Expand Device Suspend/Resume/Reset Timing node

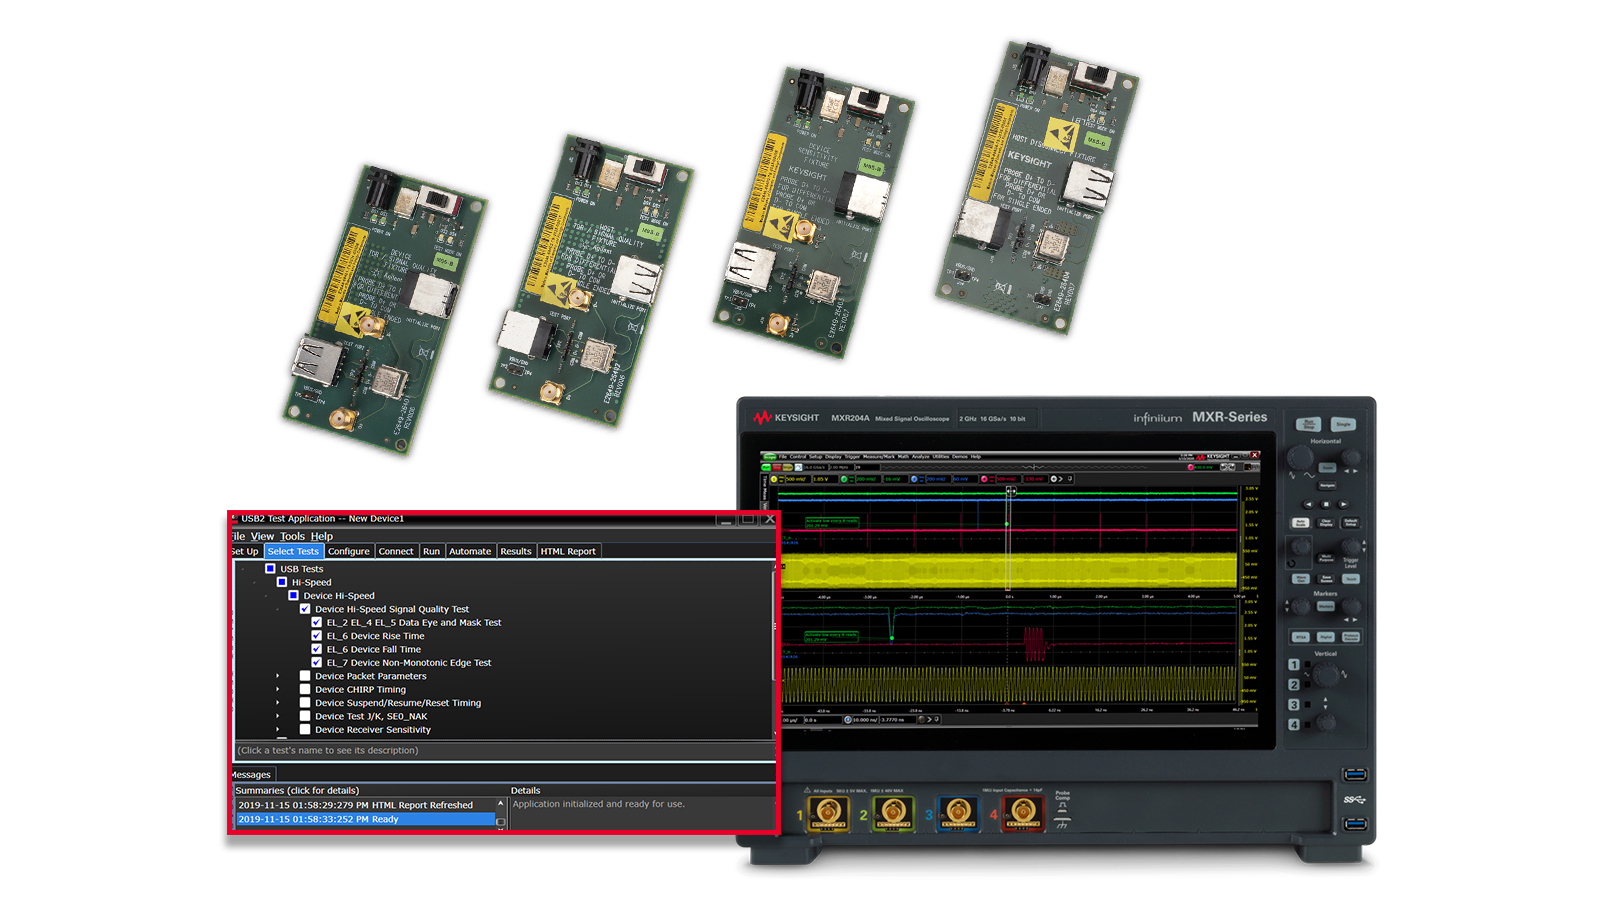[278, 703]
